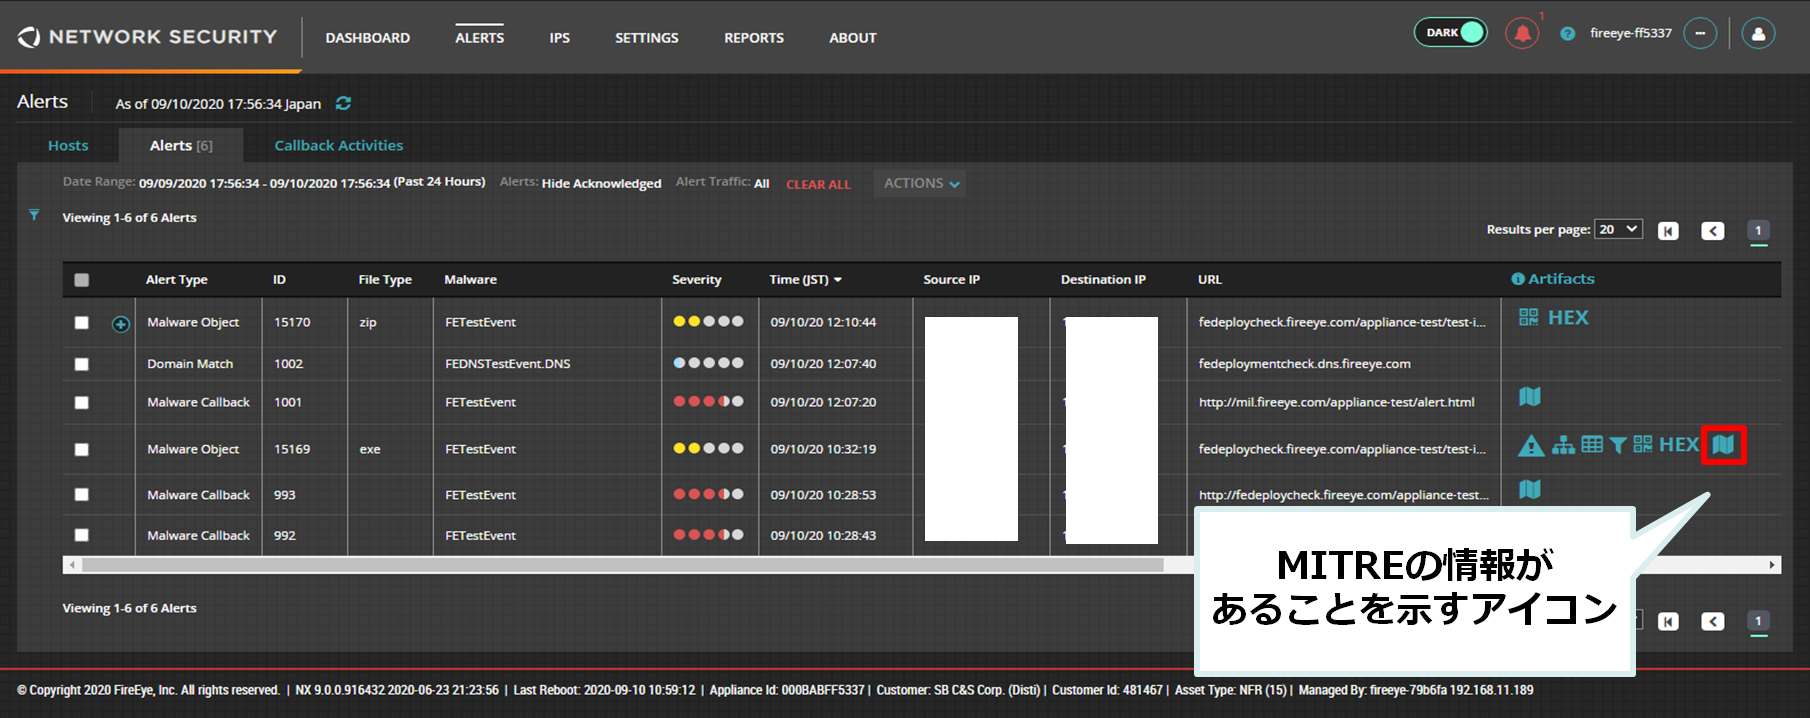Select page 1 in top pager
This screenshot has width=1810, height=718.
tap(1758, 231)
